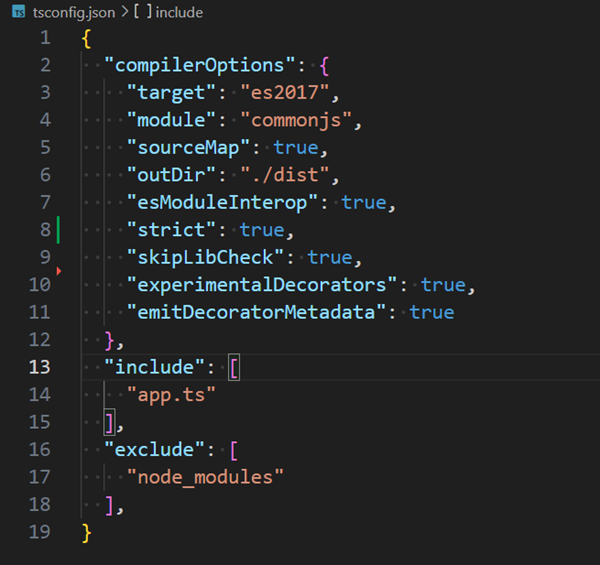Click the true value of skipLibCheck
This screenshot has width=600, height=565.
pos(330,258)
